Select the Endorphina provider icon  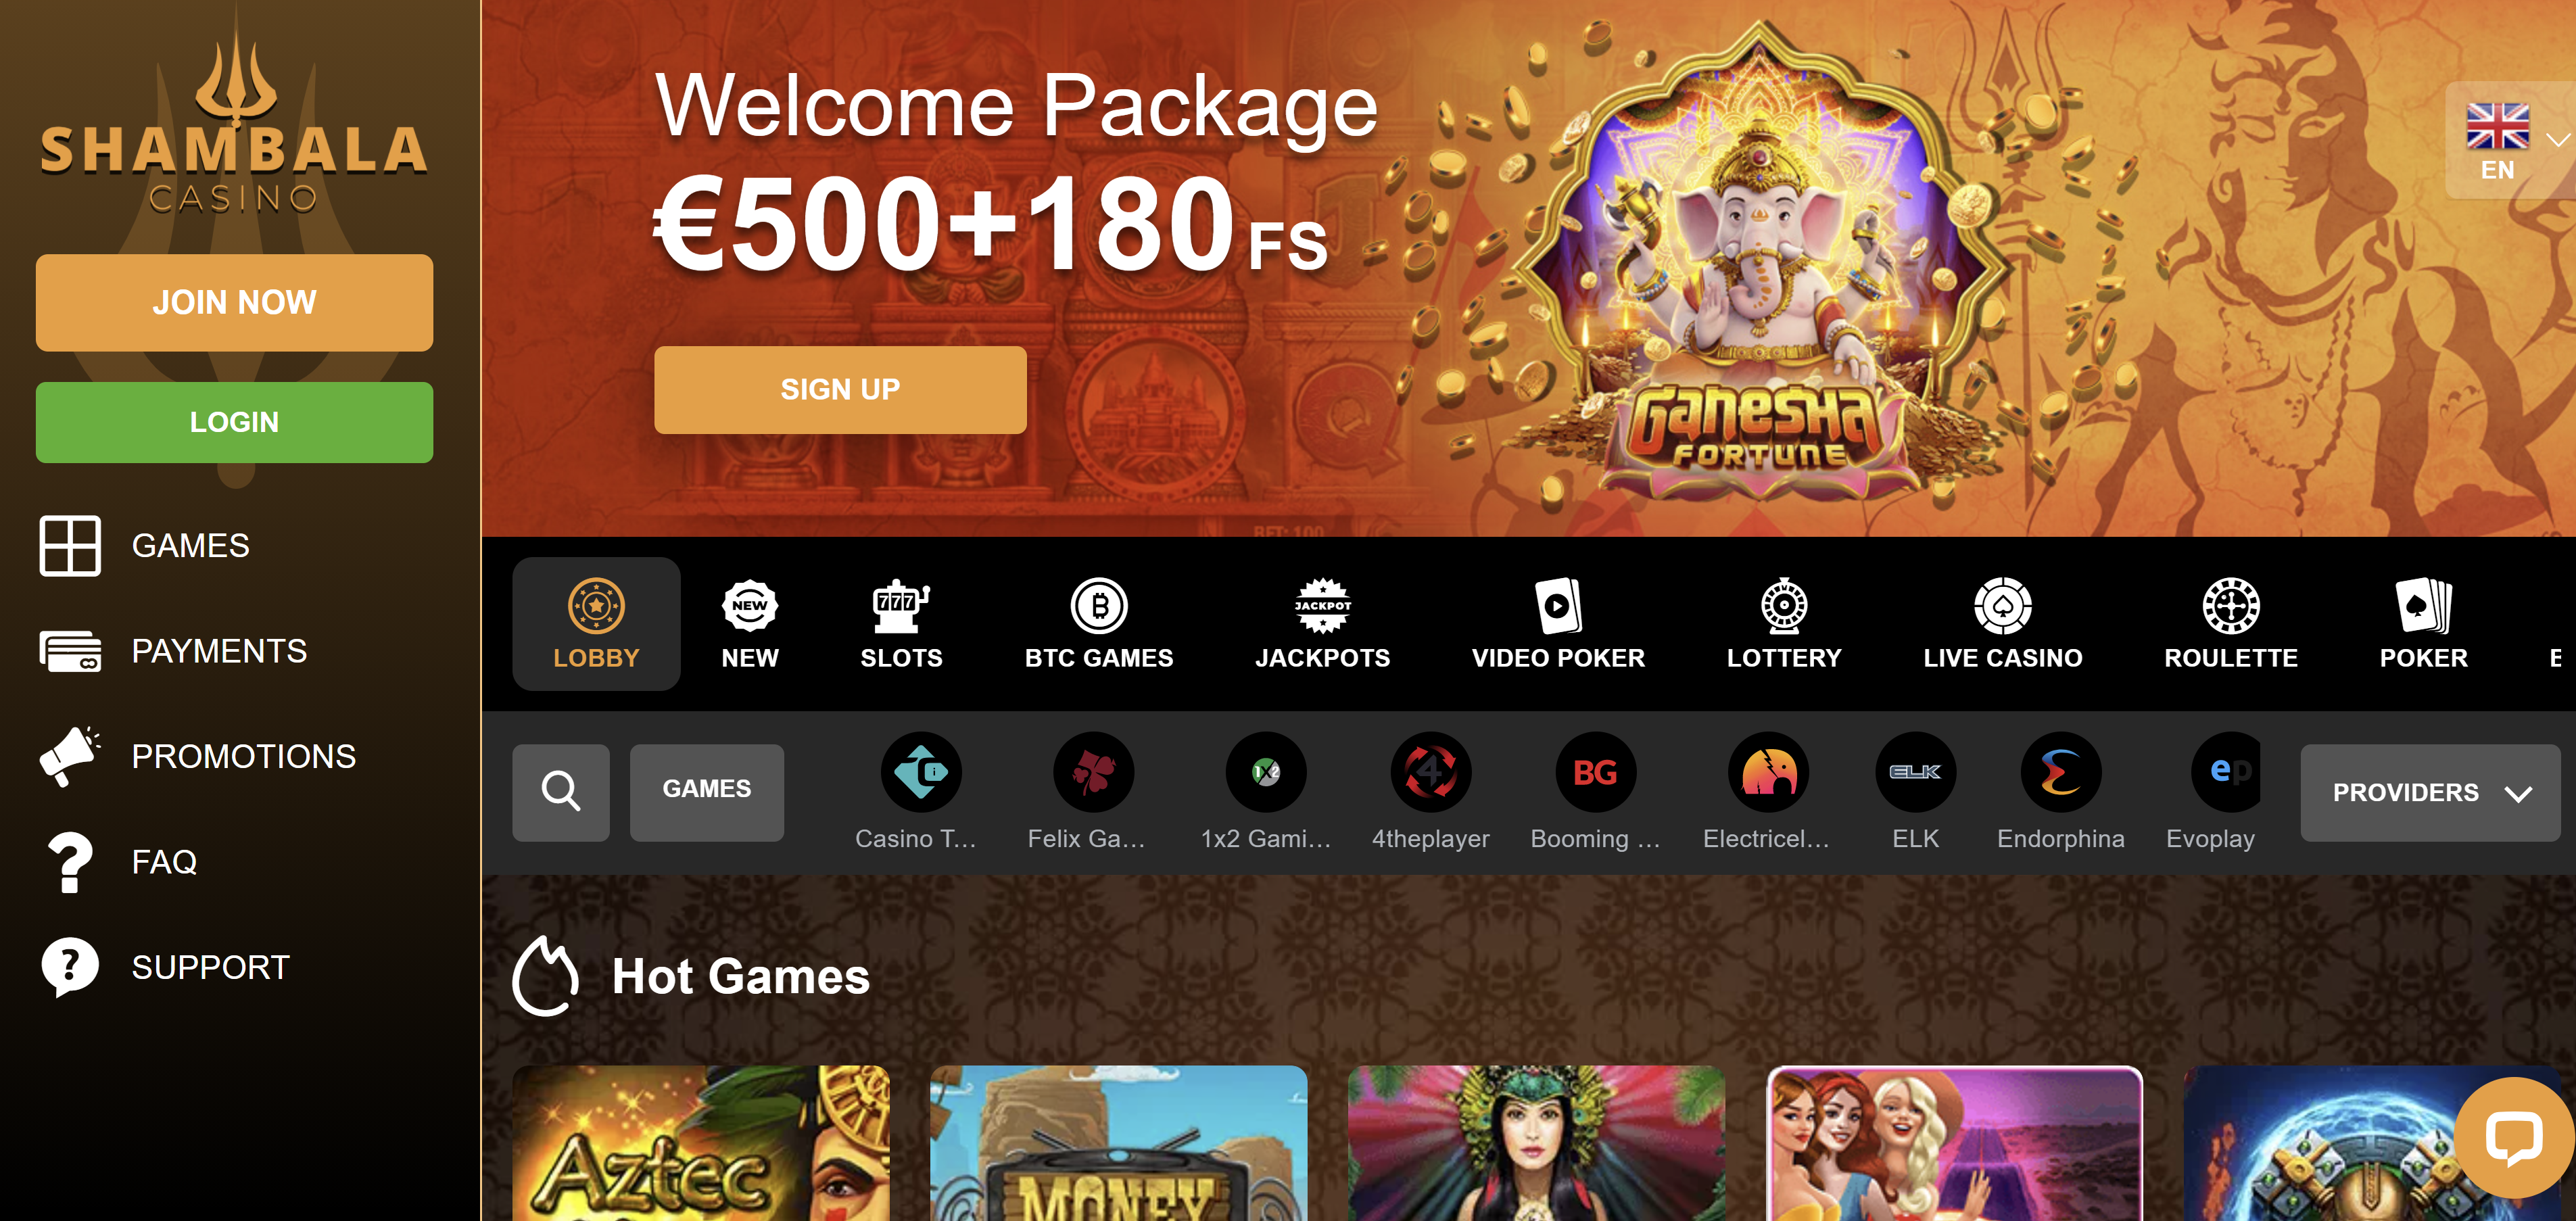(2060, 771)
